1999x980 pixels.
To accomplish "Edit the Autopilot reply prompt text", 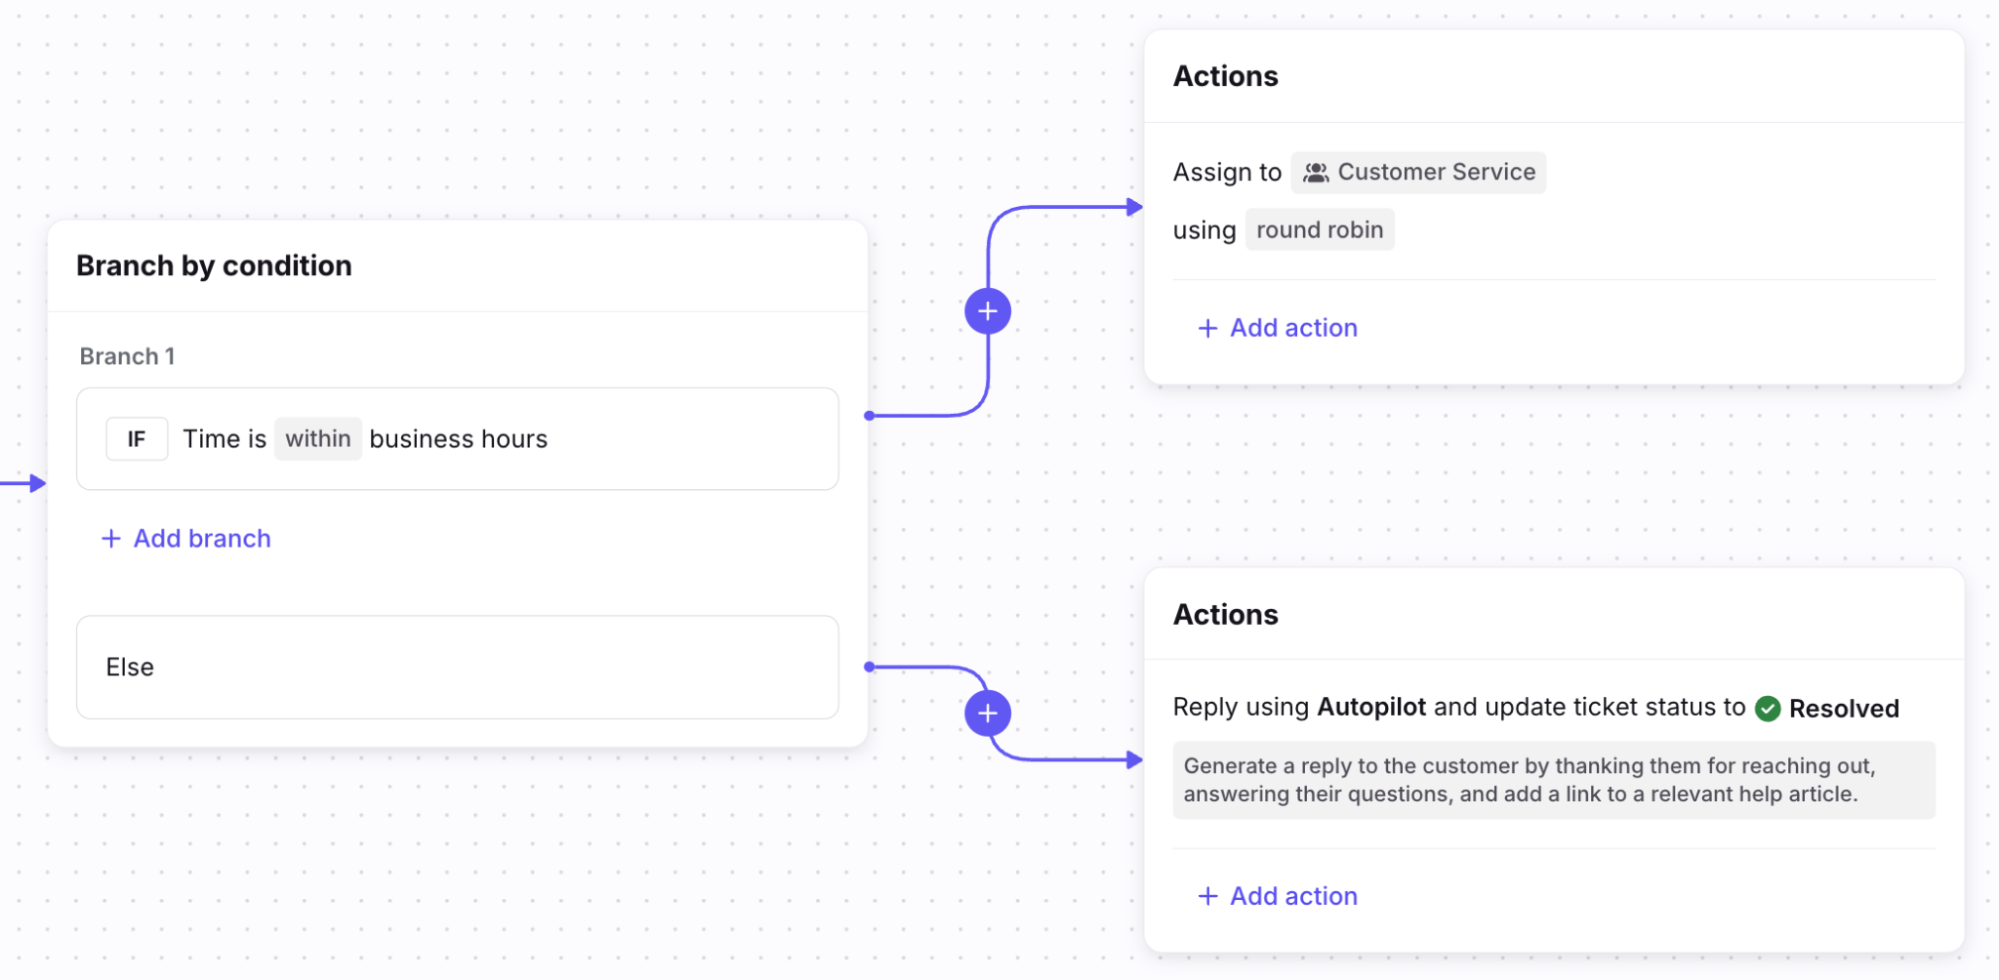I will (x=1553, y=780).
